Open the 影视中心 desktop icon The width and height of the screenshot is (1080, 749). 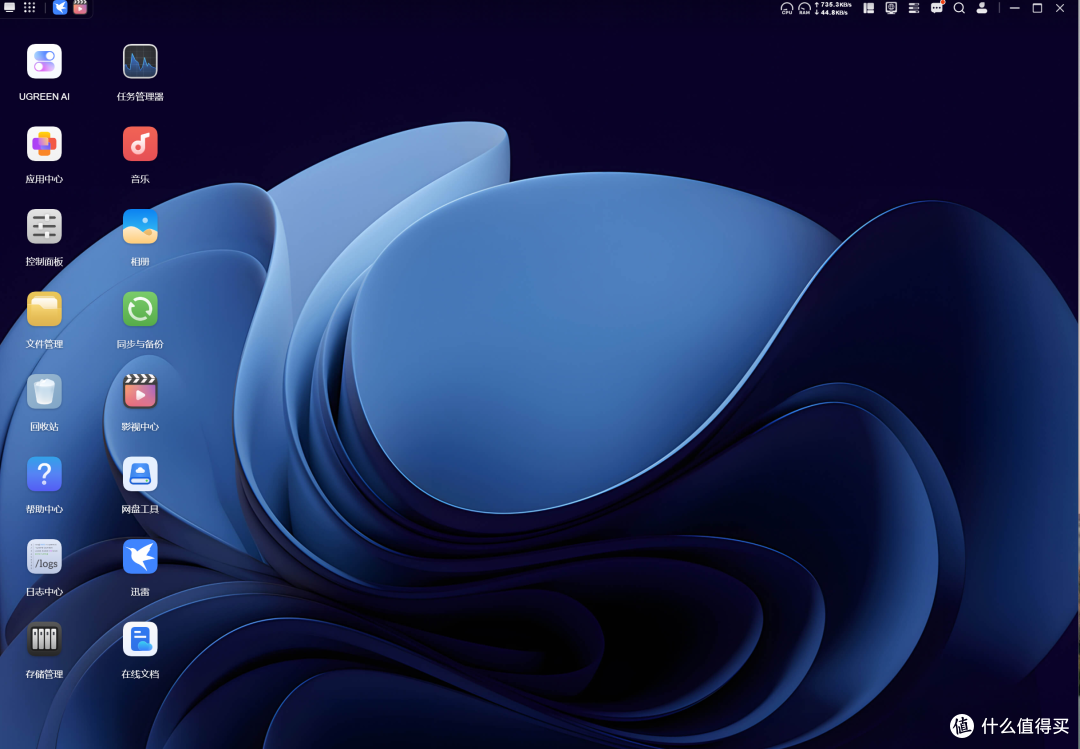click(x=140, y=392)
